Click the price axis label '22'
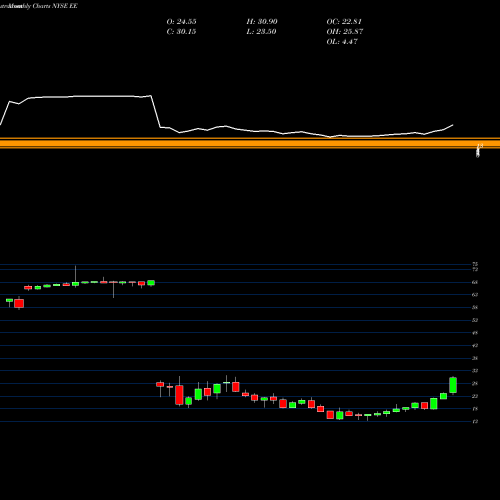 475,396
